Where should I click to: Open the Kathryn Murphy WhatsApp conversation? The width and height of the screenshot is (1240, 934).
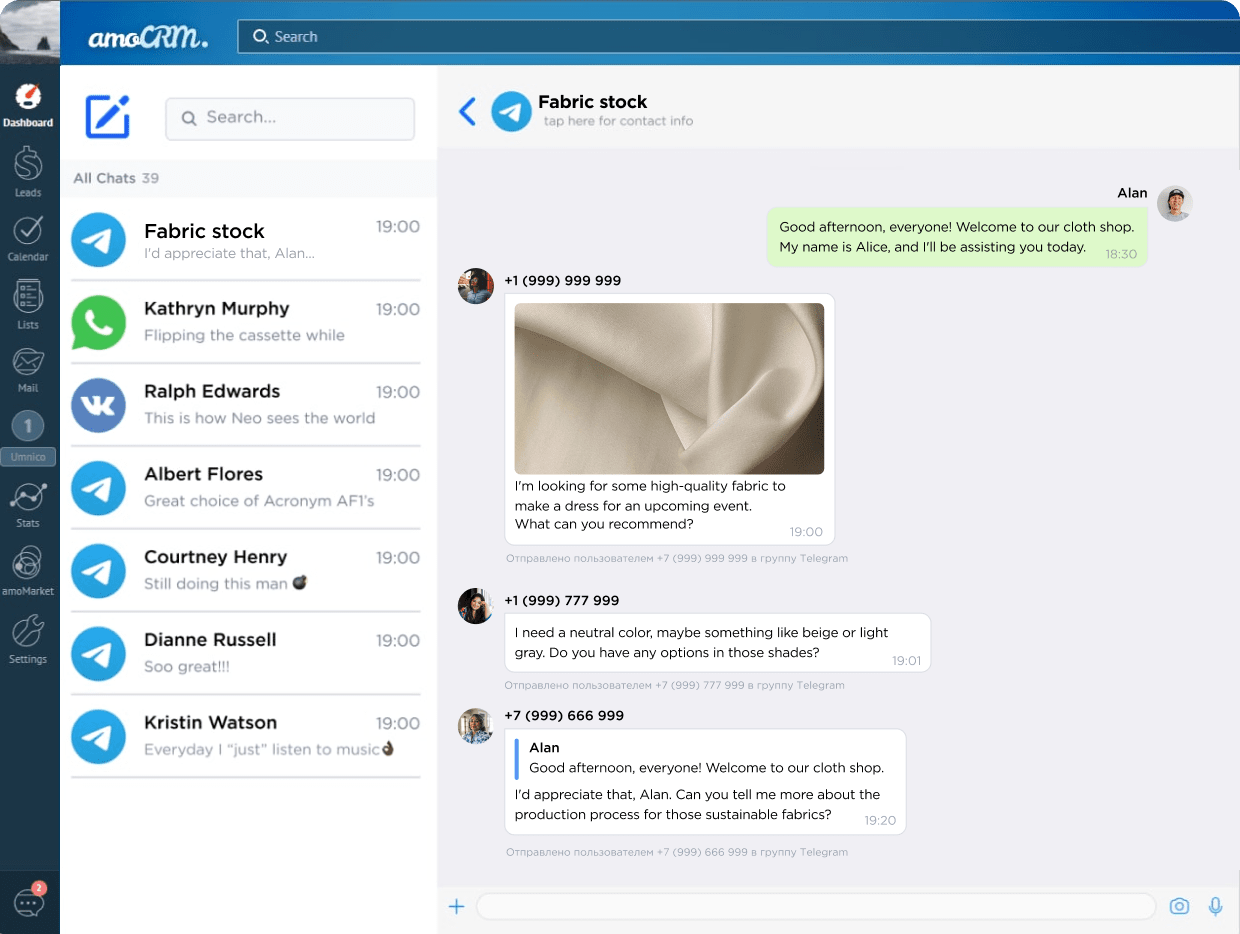tap(245, 321)
